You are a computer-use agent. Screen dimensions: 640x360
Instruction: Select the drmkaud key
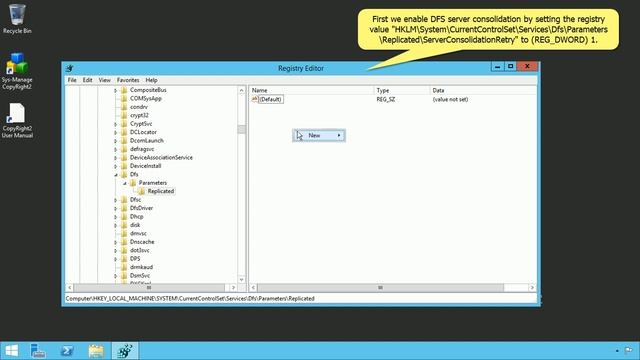pos(142,267)
